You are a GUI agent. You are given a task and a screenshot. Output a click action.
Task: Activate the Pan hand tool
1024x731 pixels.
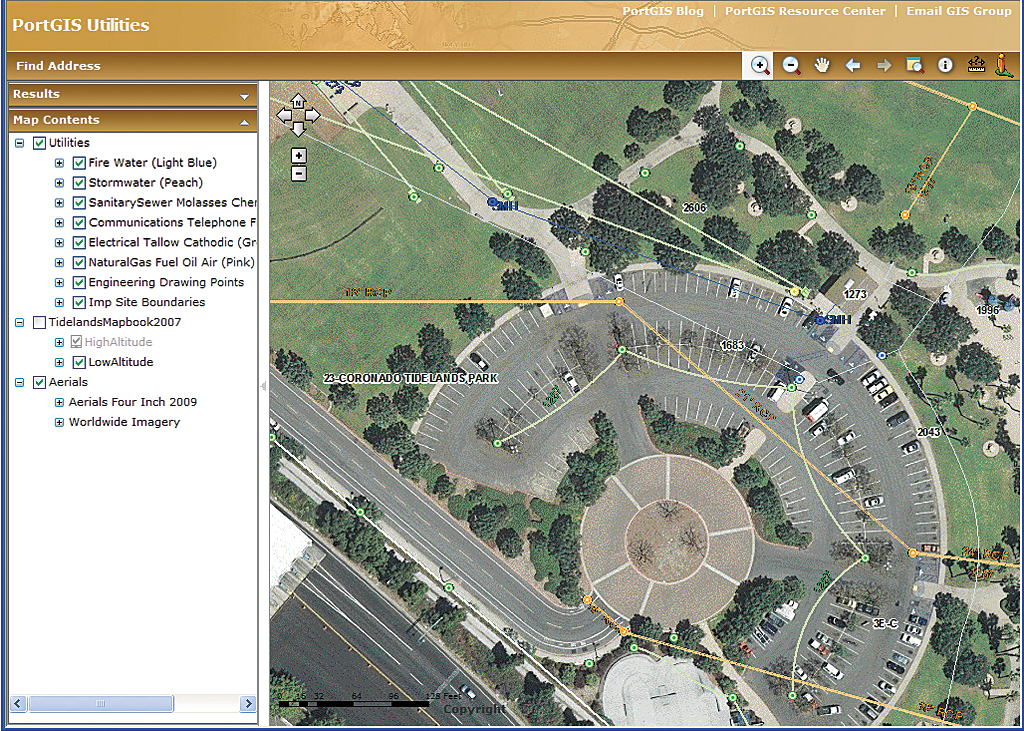tap(822, 65)
